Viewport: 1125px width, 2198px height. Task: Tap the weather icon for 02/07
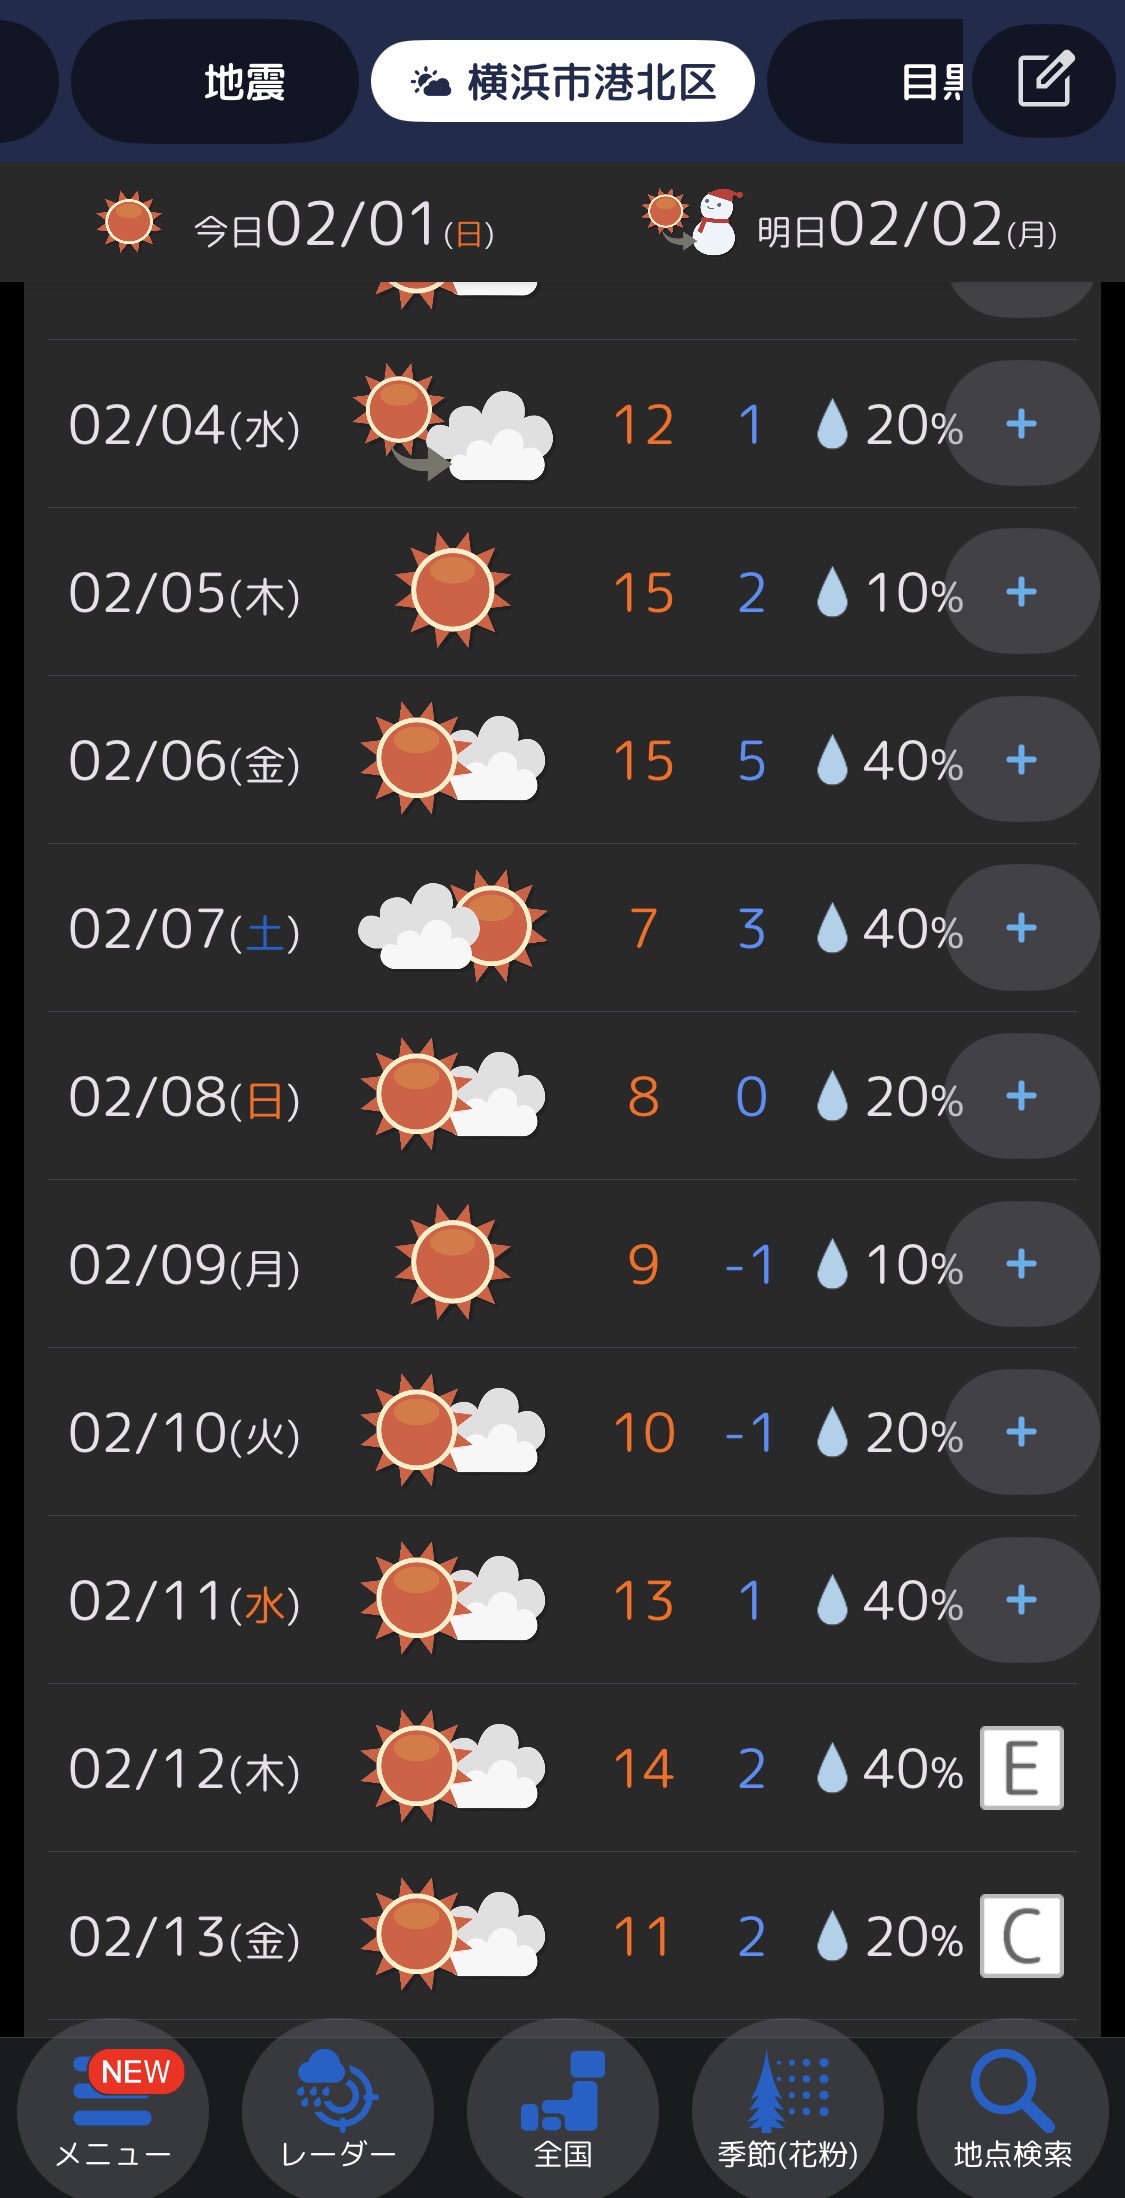click(x=452, y=927)
